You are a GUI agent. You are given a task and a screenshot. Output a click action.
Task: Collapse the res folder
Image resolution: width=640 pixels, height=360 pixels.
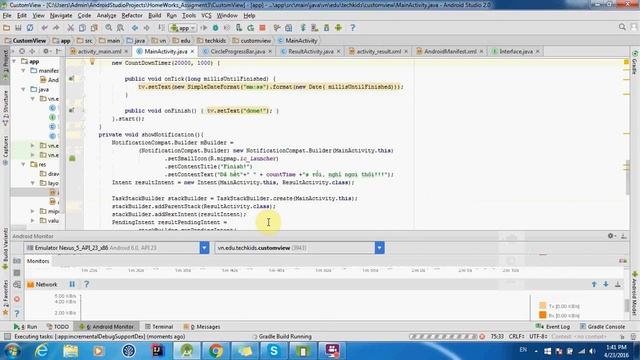[x=24, y=164]
